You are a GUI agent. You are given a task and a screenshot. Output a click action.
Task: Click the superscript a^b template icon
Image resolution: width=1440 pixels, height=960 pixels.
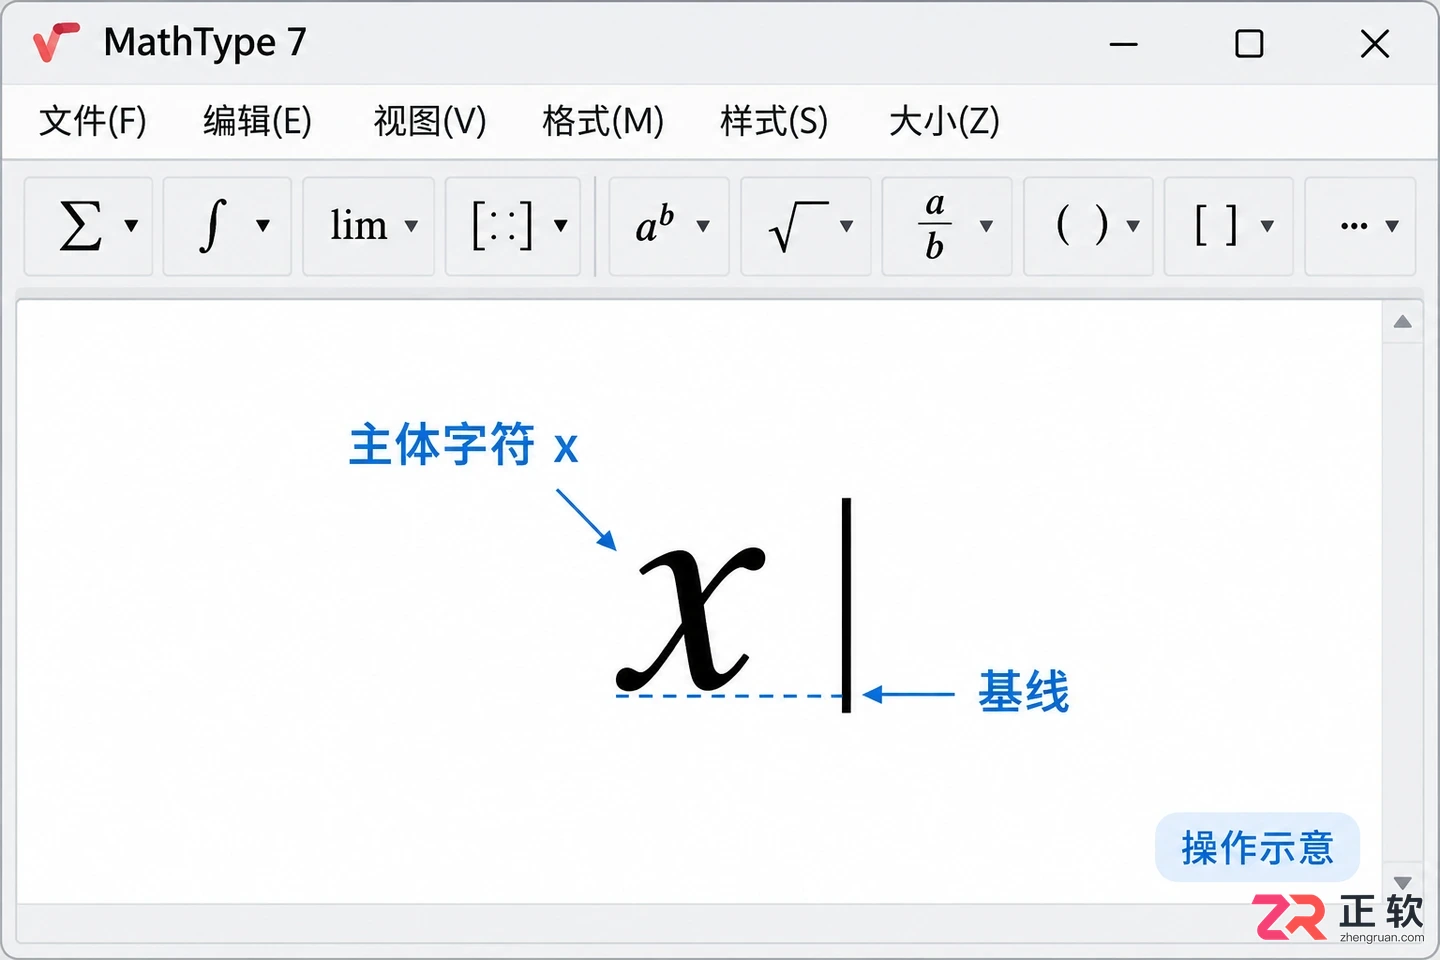(655, 225)
